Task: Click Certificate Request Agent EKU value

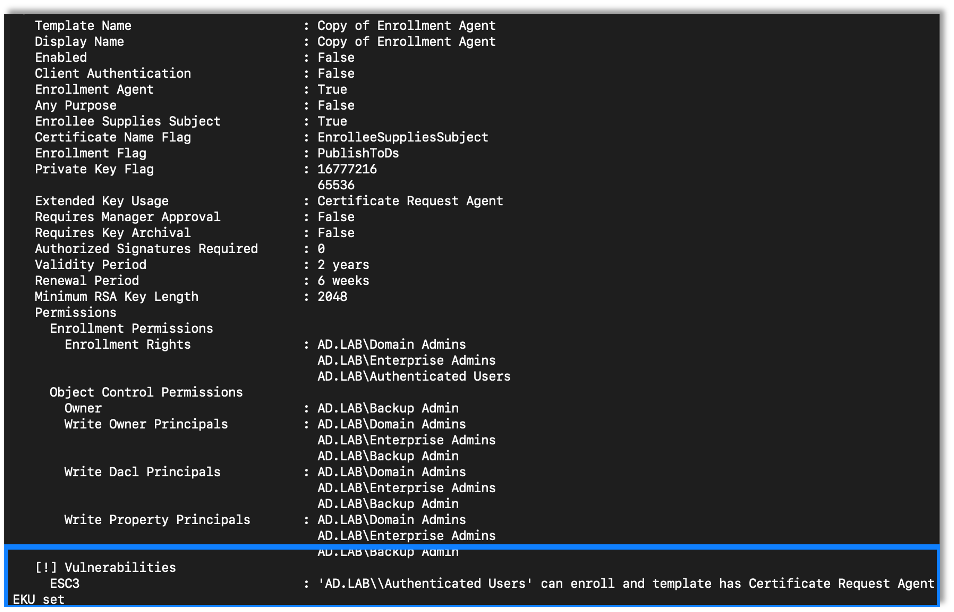Action: tap(410, 201)
